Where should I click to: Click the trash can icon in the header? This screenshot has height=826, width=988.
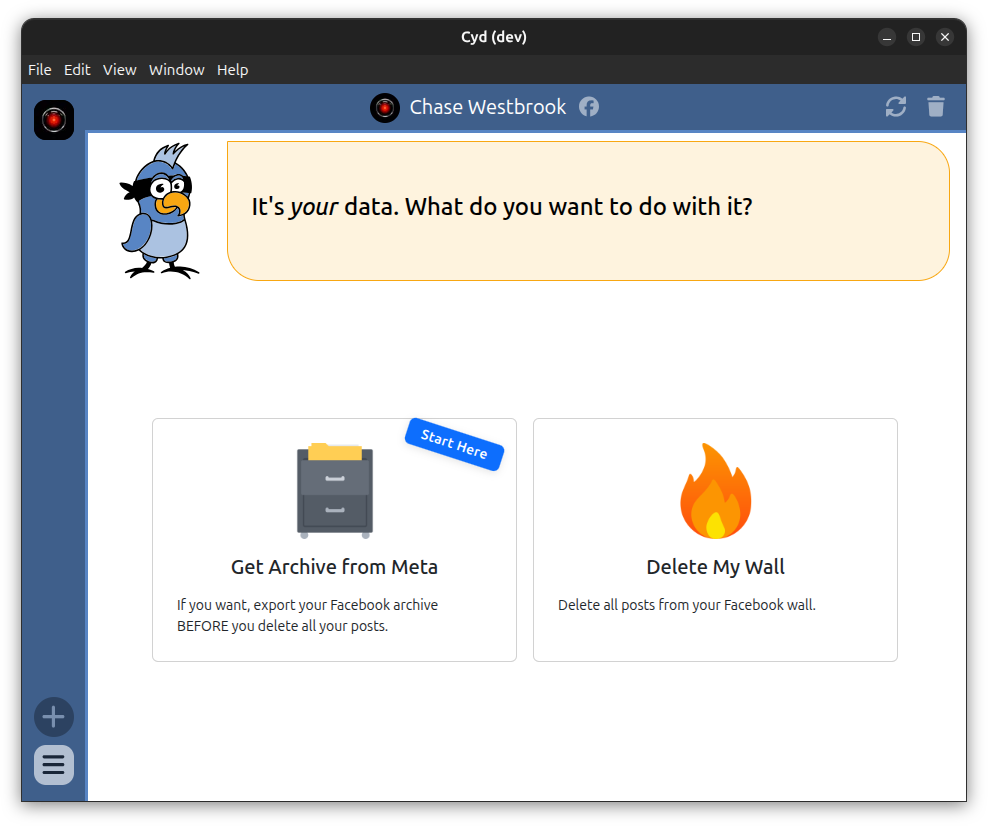(935, 107)
